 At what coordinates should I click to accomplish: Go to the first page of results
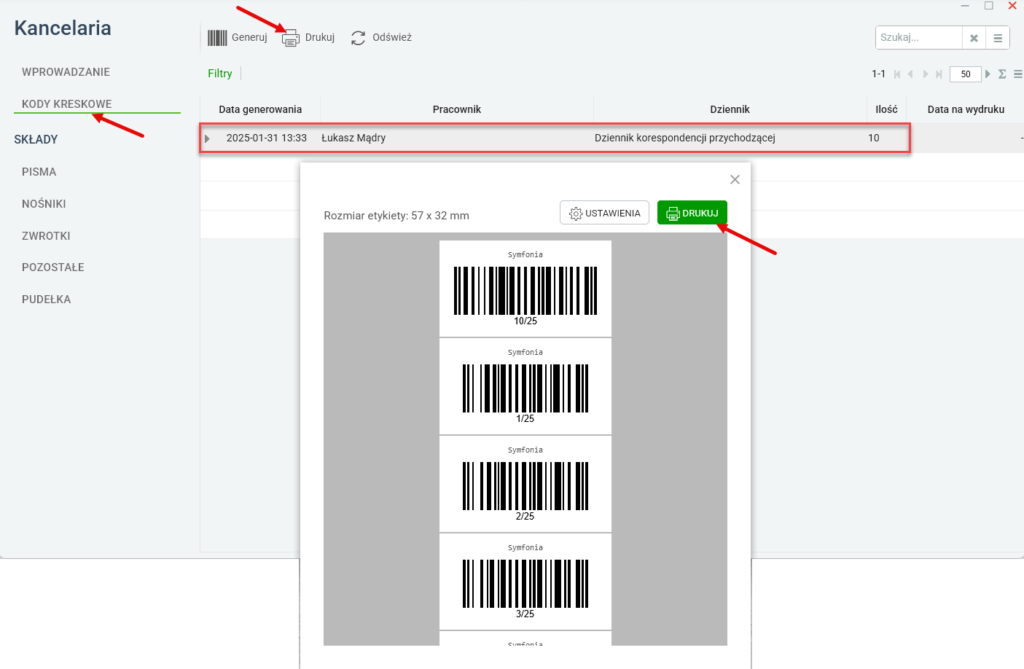pos(897,74)
